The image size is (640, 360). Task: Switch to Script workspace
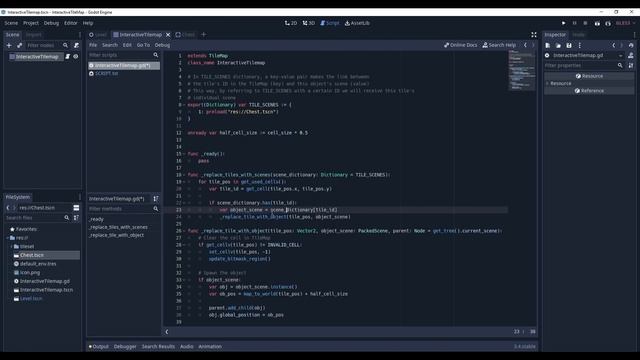[x=330, y=23]
